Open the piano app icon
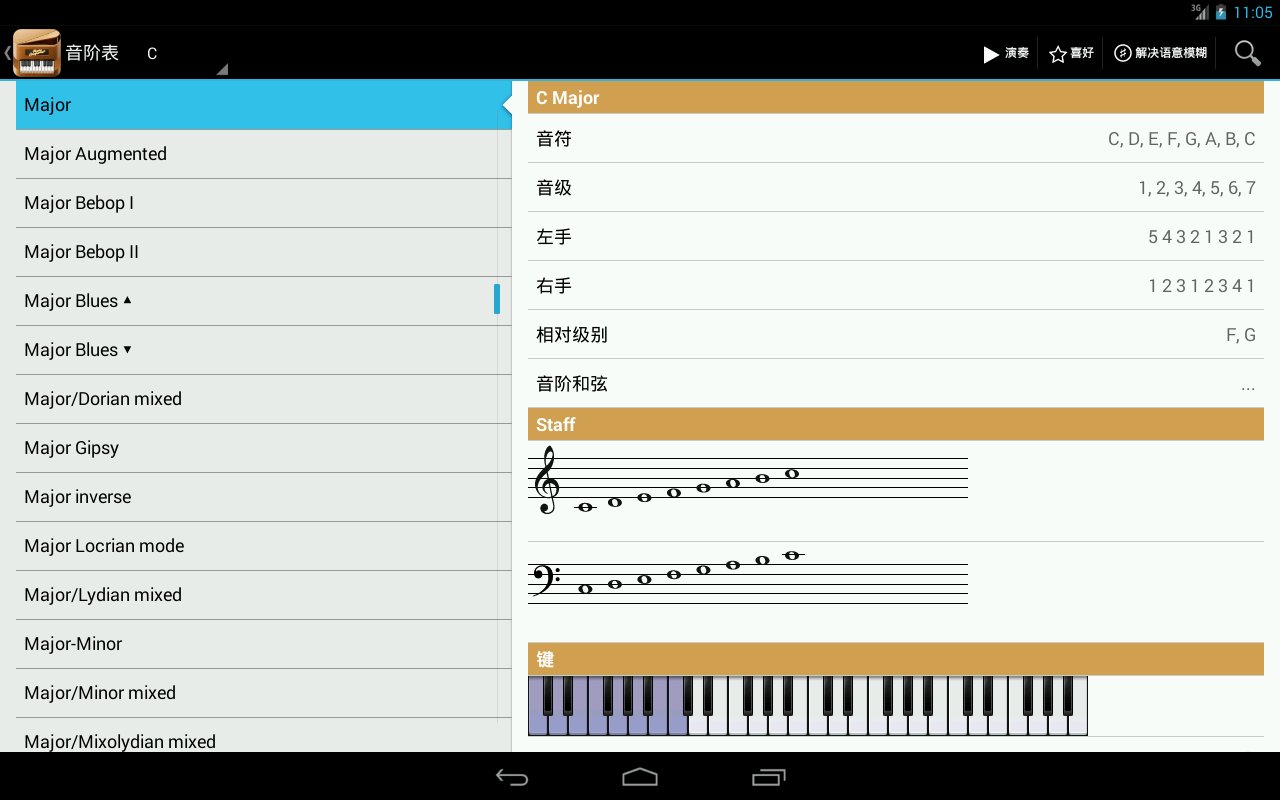The width and height of the screenshot is (1280, 800). (37, 53)
